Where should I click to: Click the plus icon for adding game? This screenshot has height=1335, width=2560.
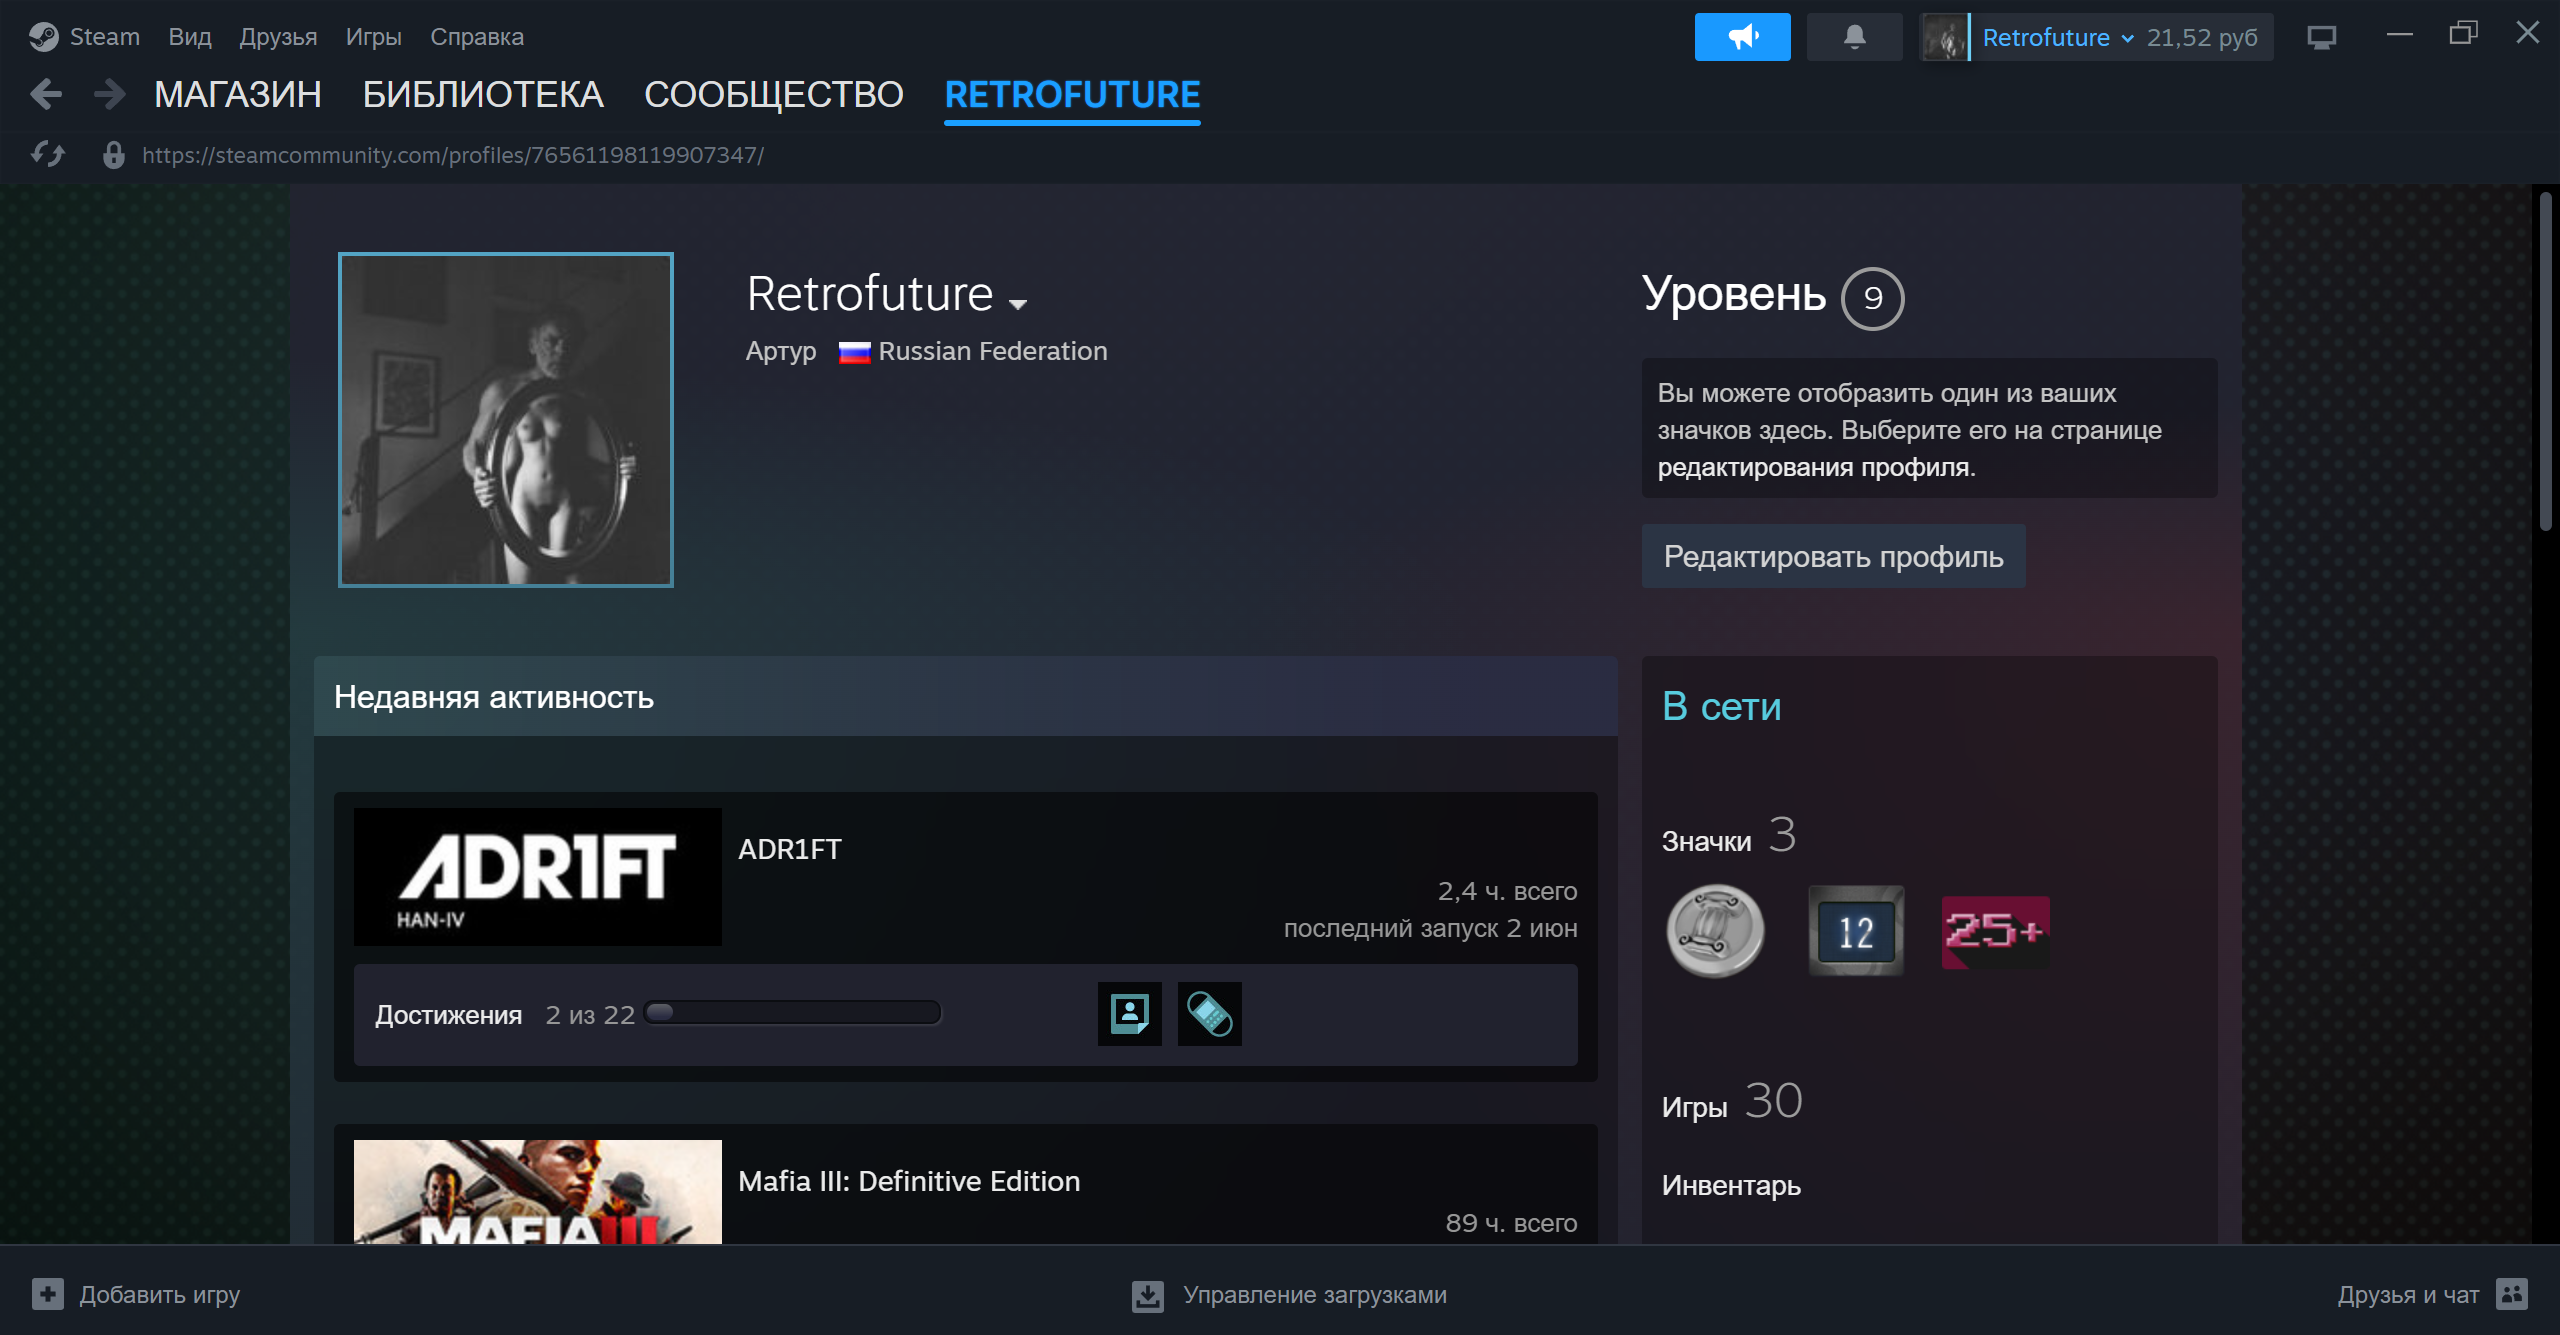[x=47, y=1294]
